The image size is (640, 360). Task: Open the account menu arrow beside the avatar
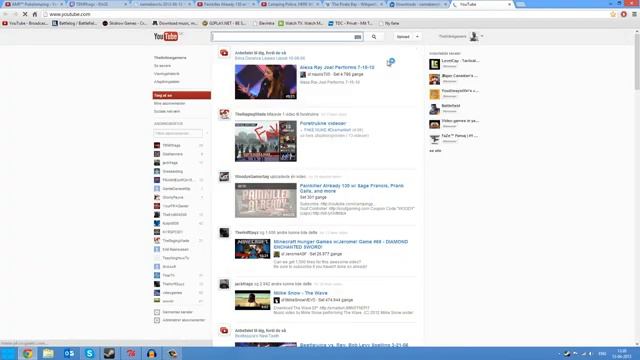click(482, 36)
